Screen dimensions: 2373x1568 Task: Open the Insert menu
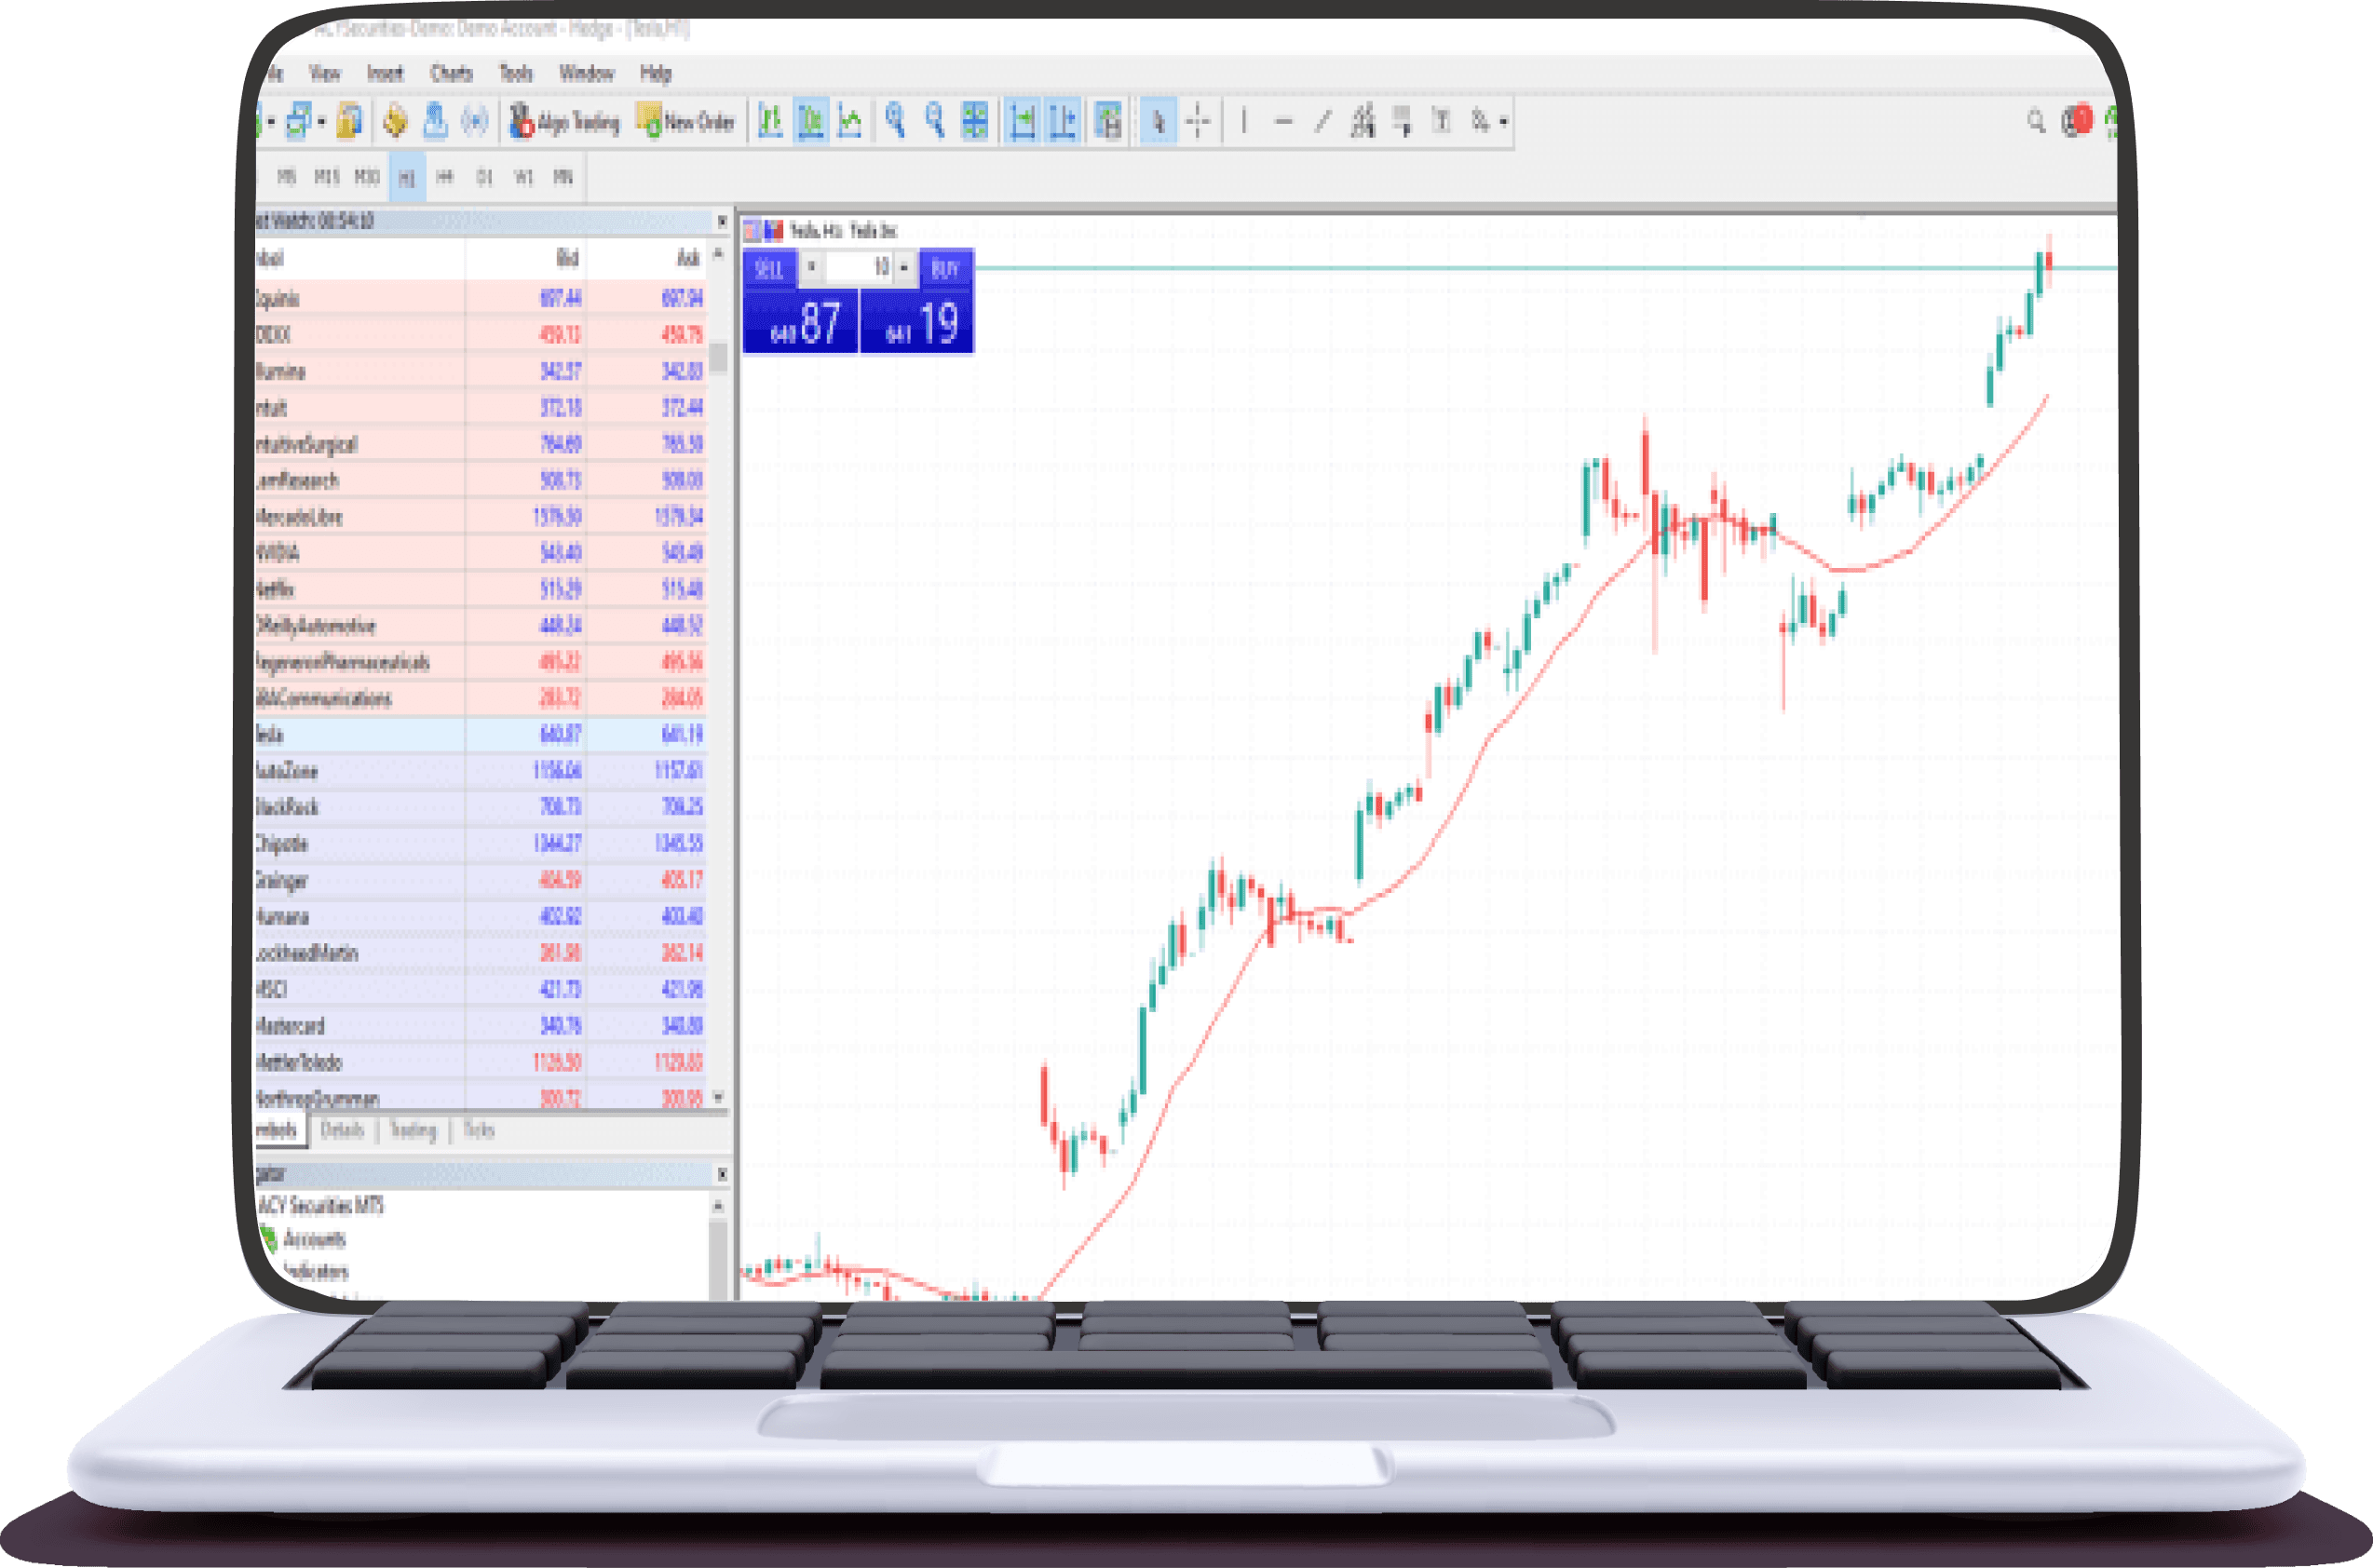[385, 73]
